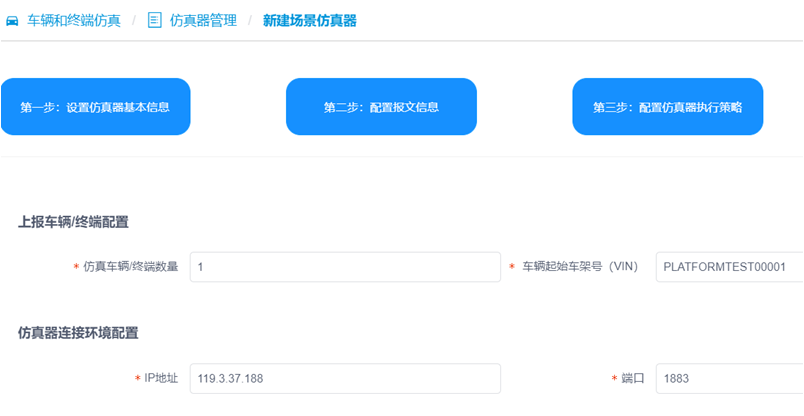The width and height of the screenshot is (804, 416).
Task: Focus the 仿真车辆/终端数量 input field
Action: point(344,267)
